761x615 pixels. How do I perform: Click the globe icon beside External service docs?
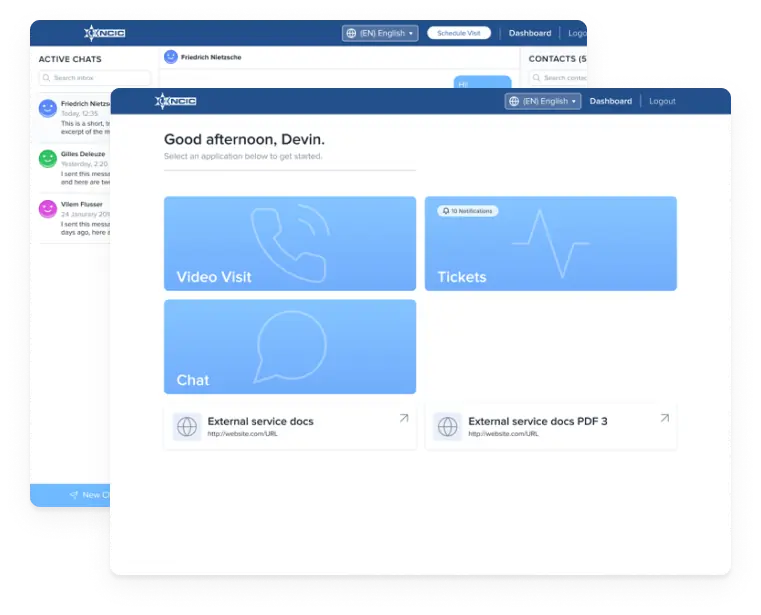point(187,427)
